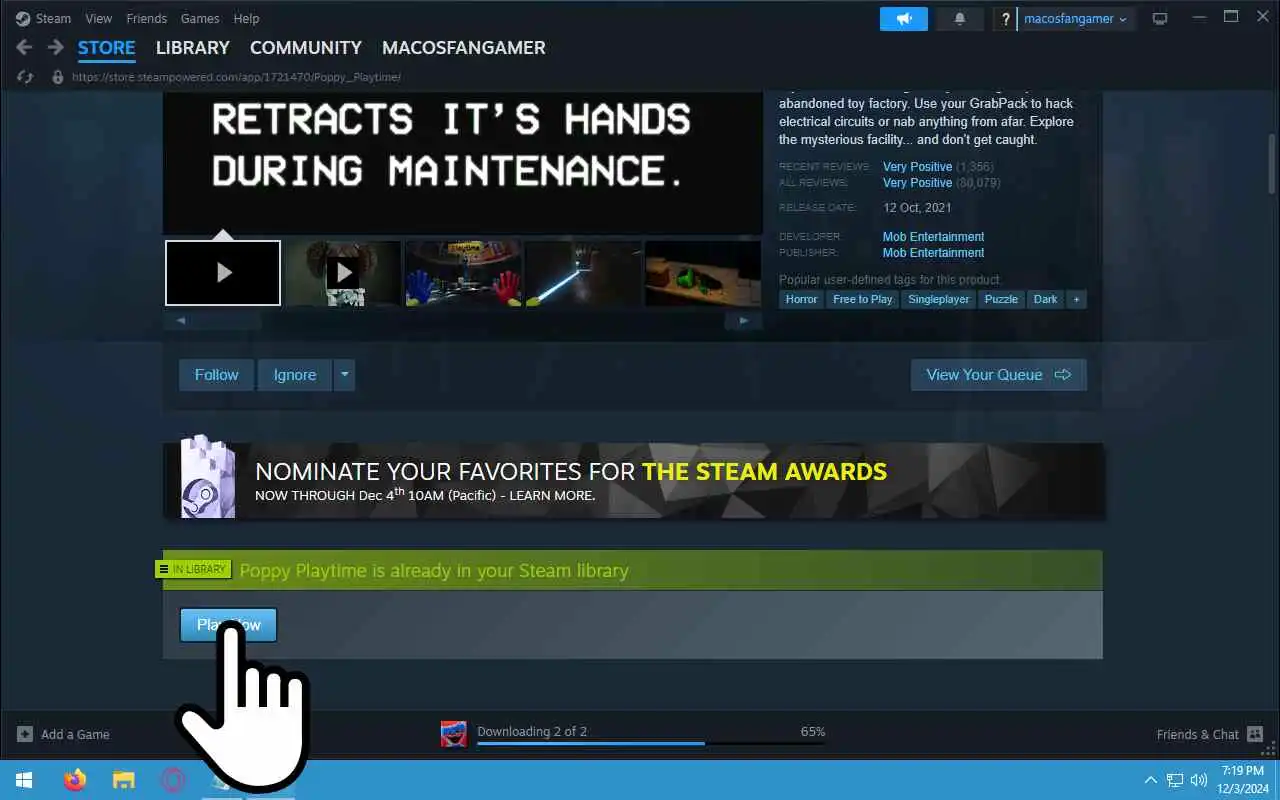Select the Free to Play tag
1280x800 pixels.
pyautogui.click(x=862, y=299)
